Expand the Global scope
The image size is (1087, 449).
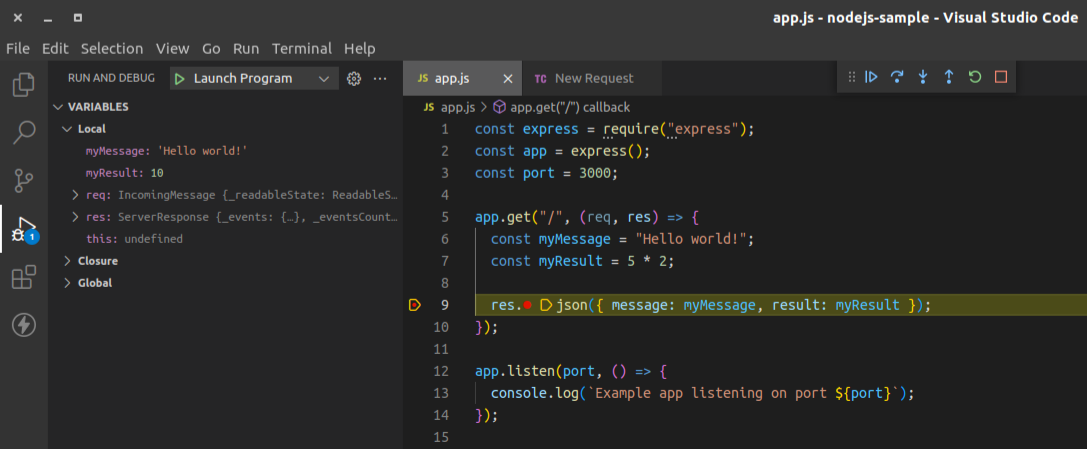pyautogui.click(x=67, y=283)
